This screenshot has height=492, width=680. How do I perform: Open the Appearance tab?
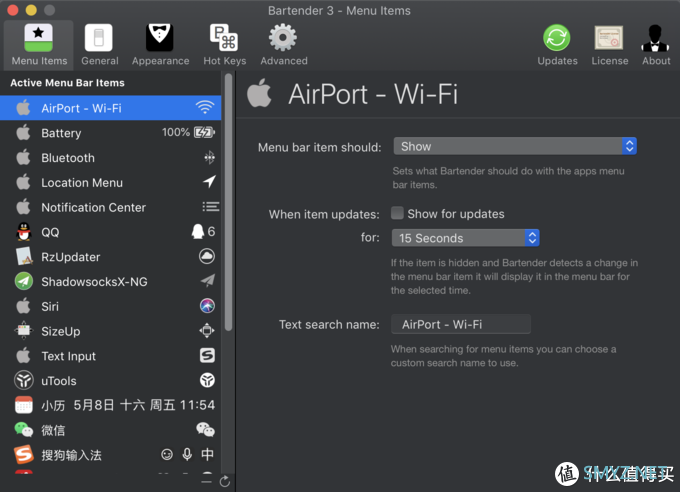tap(160, 45)
